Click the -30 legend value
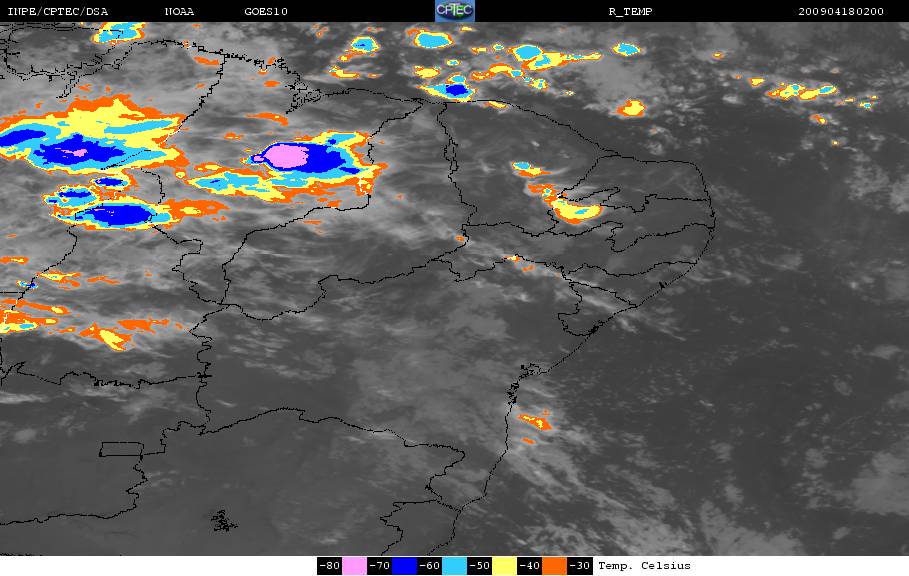Viewport: 909px width, 576px height. 580,566
